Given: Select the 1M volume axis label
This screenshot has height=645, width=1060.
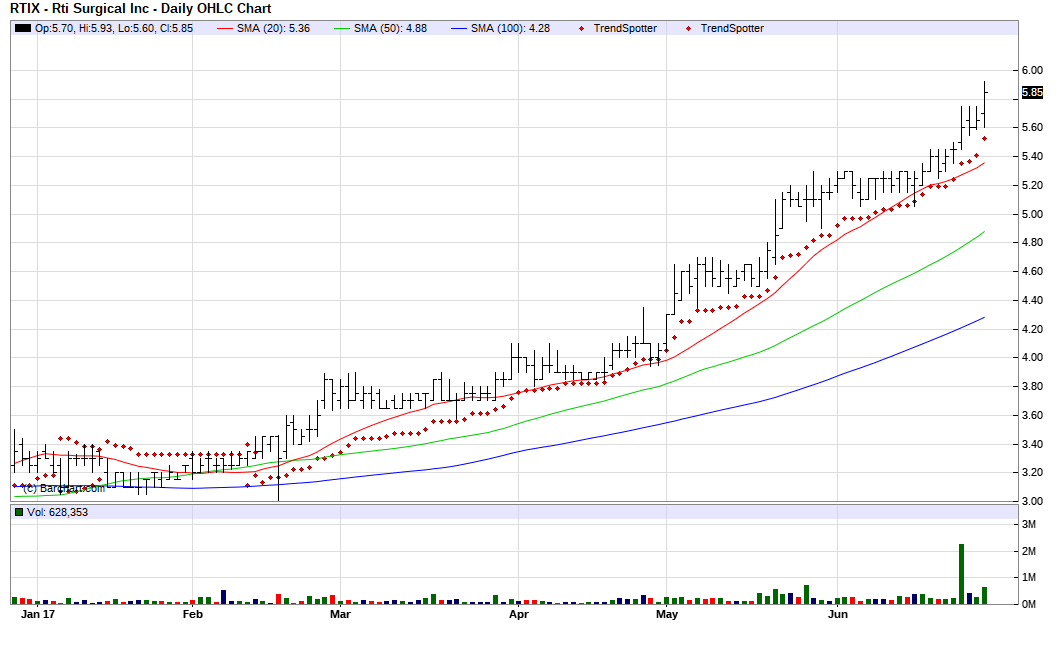Looking at the screenshot, I should coord(1029,577).
